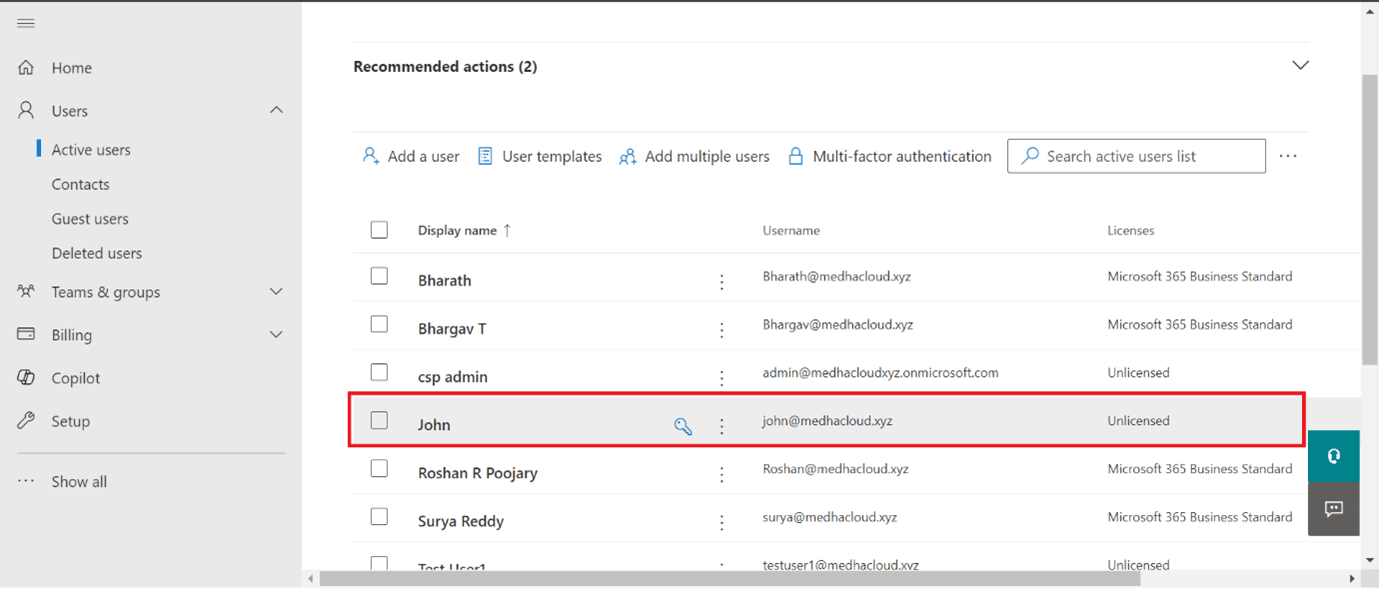Open the feedback panel icon
Screen dimensions: 1379x589
1333,509
